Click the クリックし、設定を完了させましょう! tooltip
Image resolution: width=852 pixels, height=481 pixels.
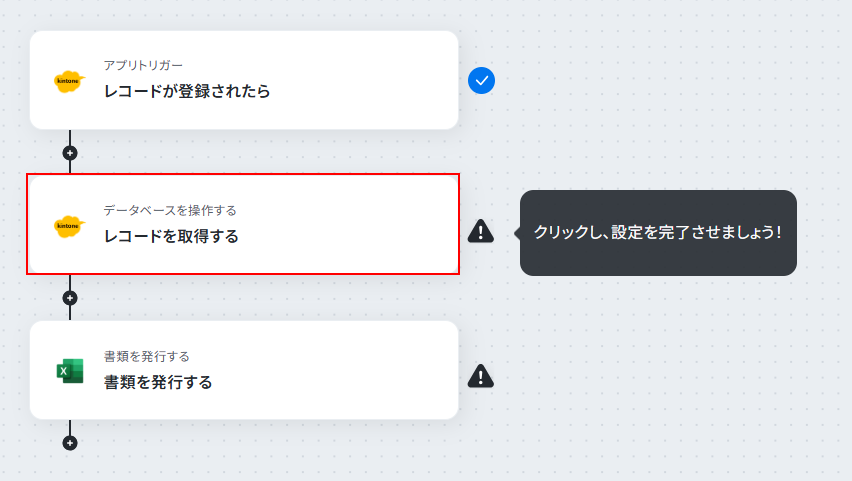[658, 233]
